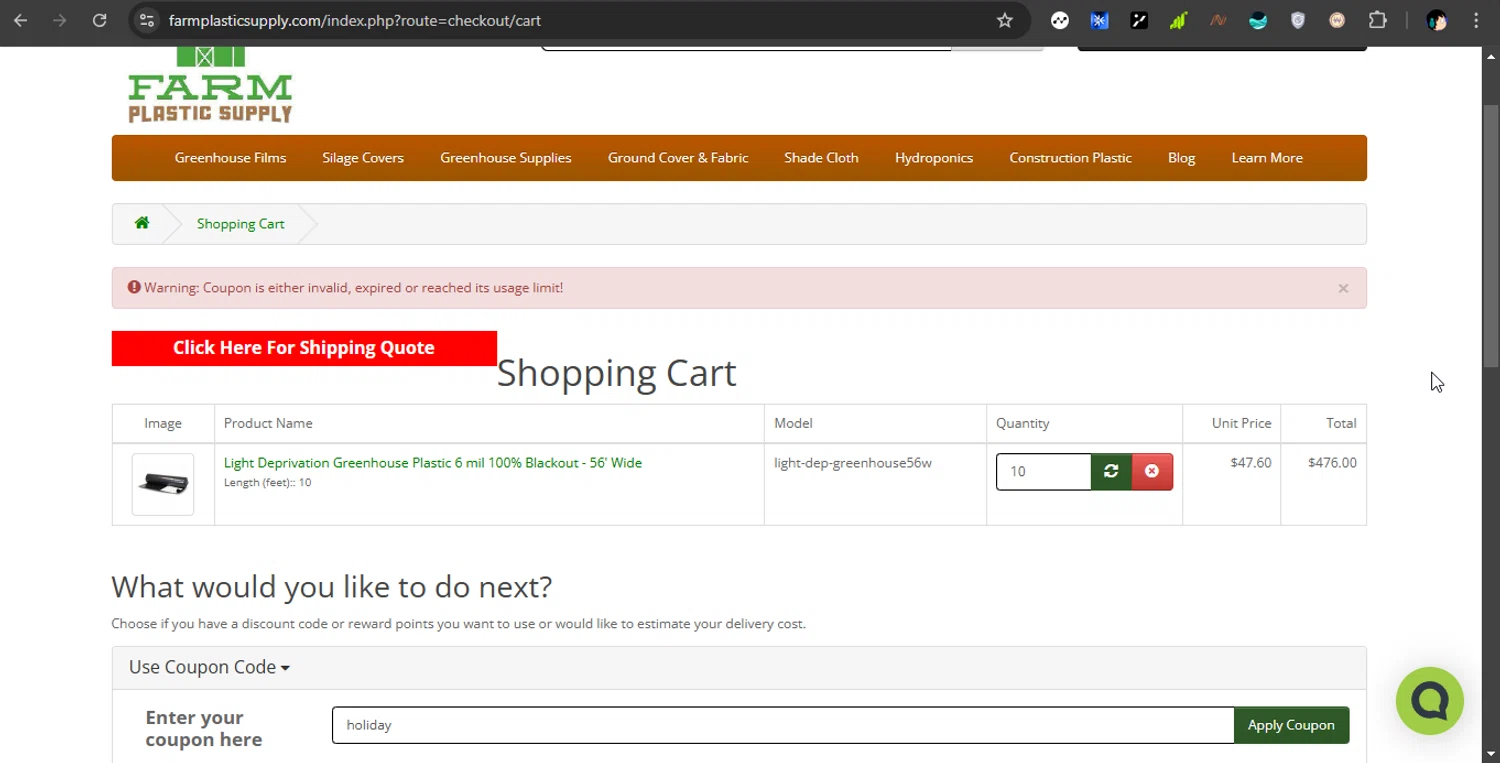Dismiss the coupon warning alert
Screen dimensions: 1500x763
(1343, 288)
